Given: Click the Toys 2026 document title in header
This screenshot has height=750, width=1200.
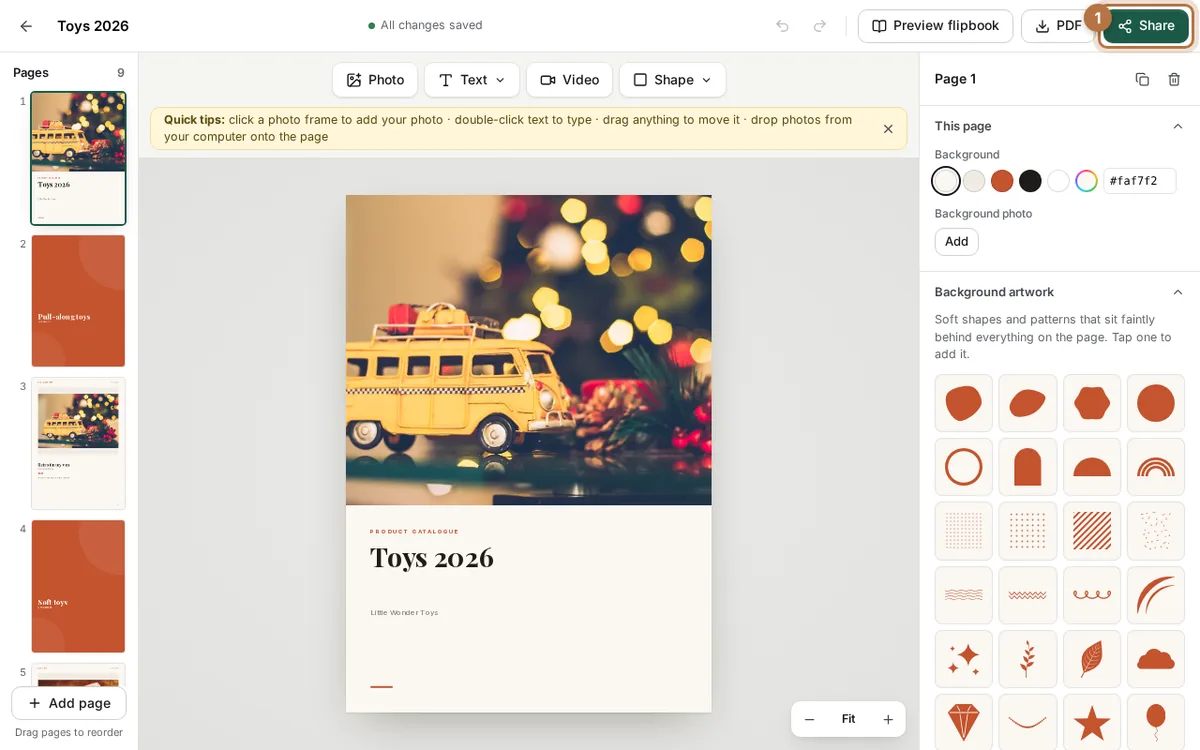Looking at the screenshot, I should [x=93, y=26].
